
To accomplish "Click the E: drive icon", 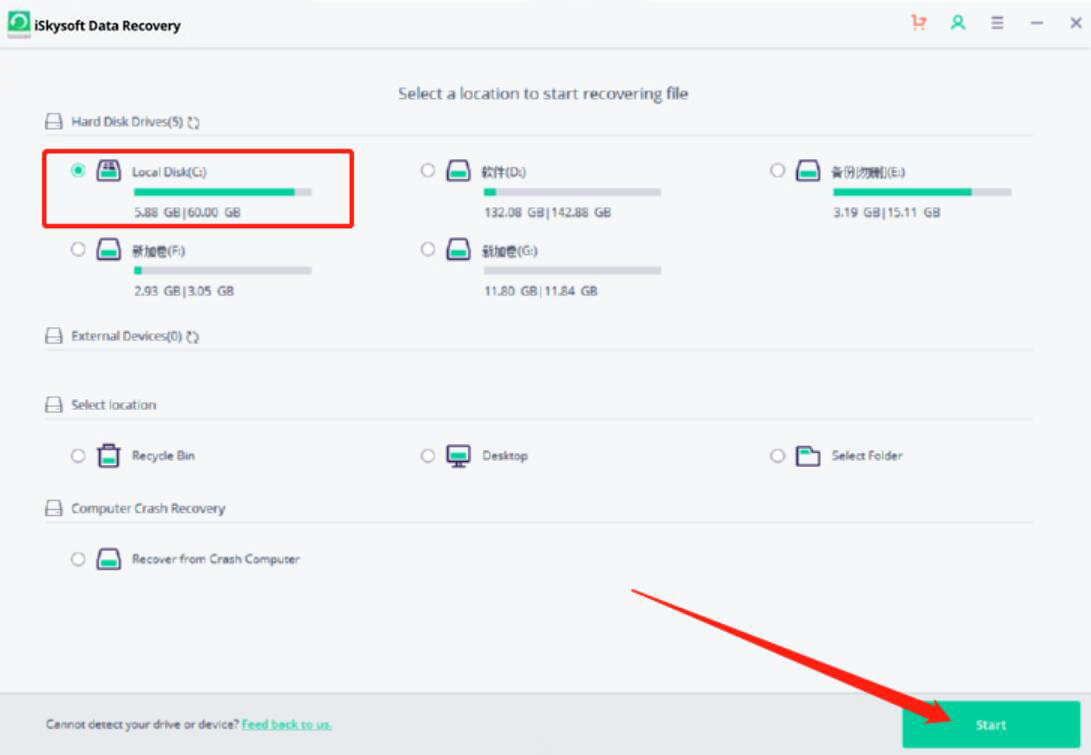I will pyautogui.click(x=808, y=170).
